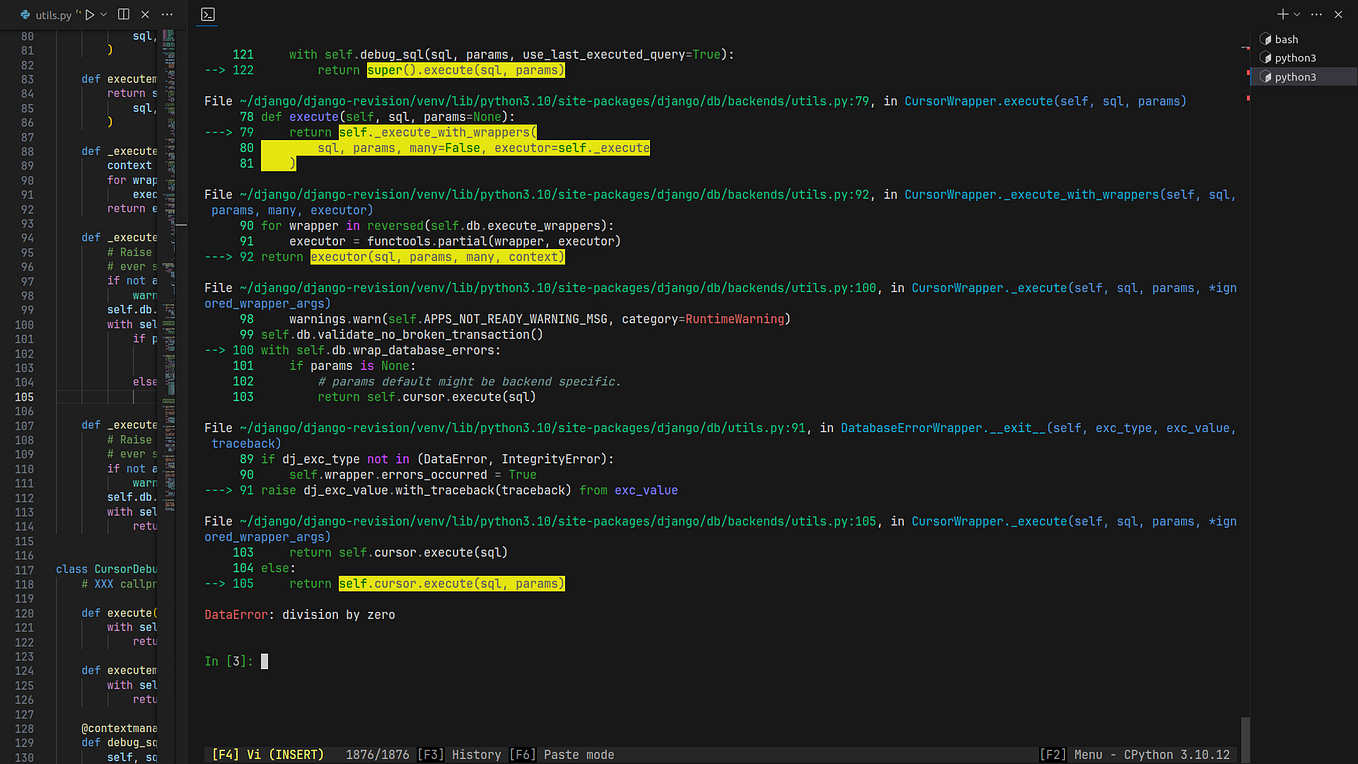Open the run button's dropdown chevron
Screen dimensions: 1358x764
tap(103, 14)
